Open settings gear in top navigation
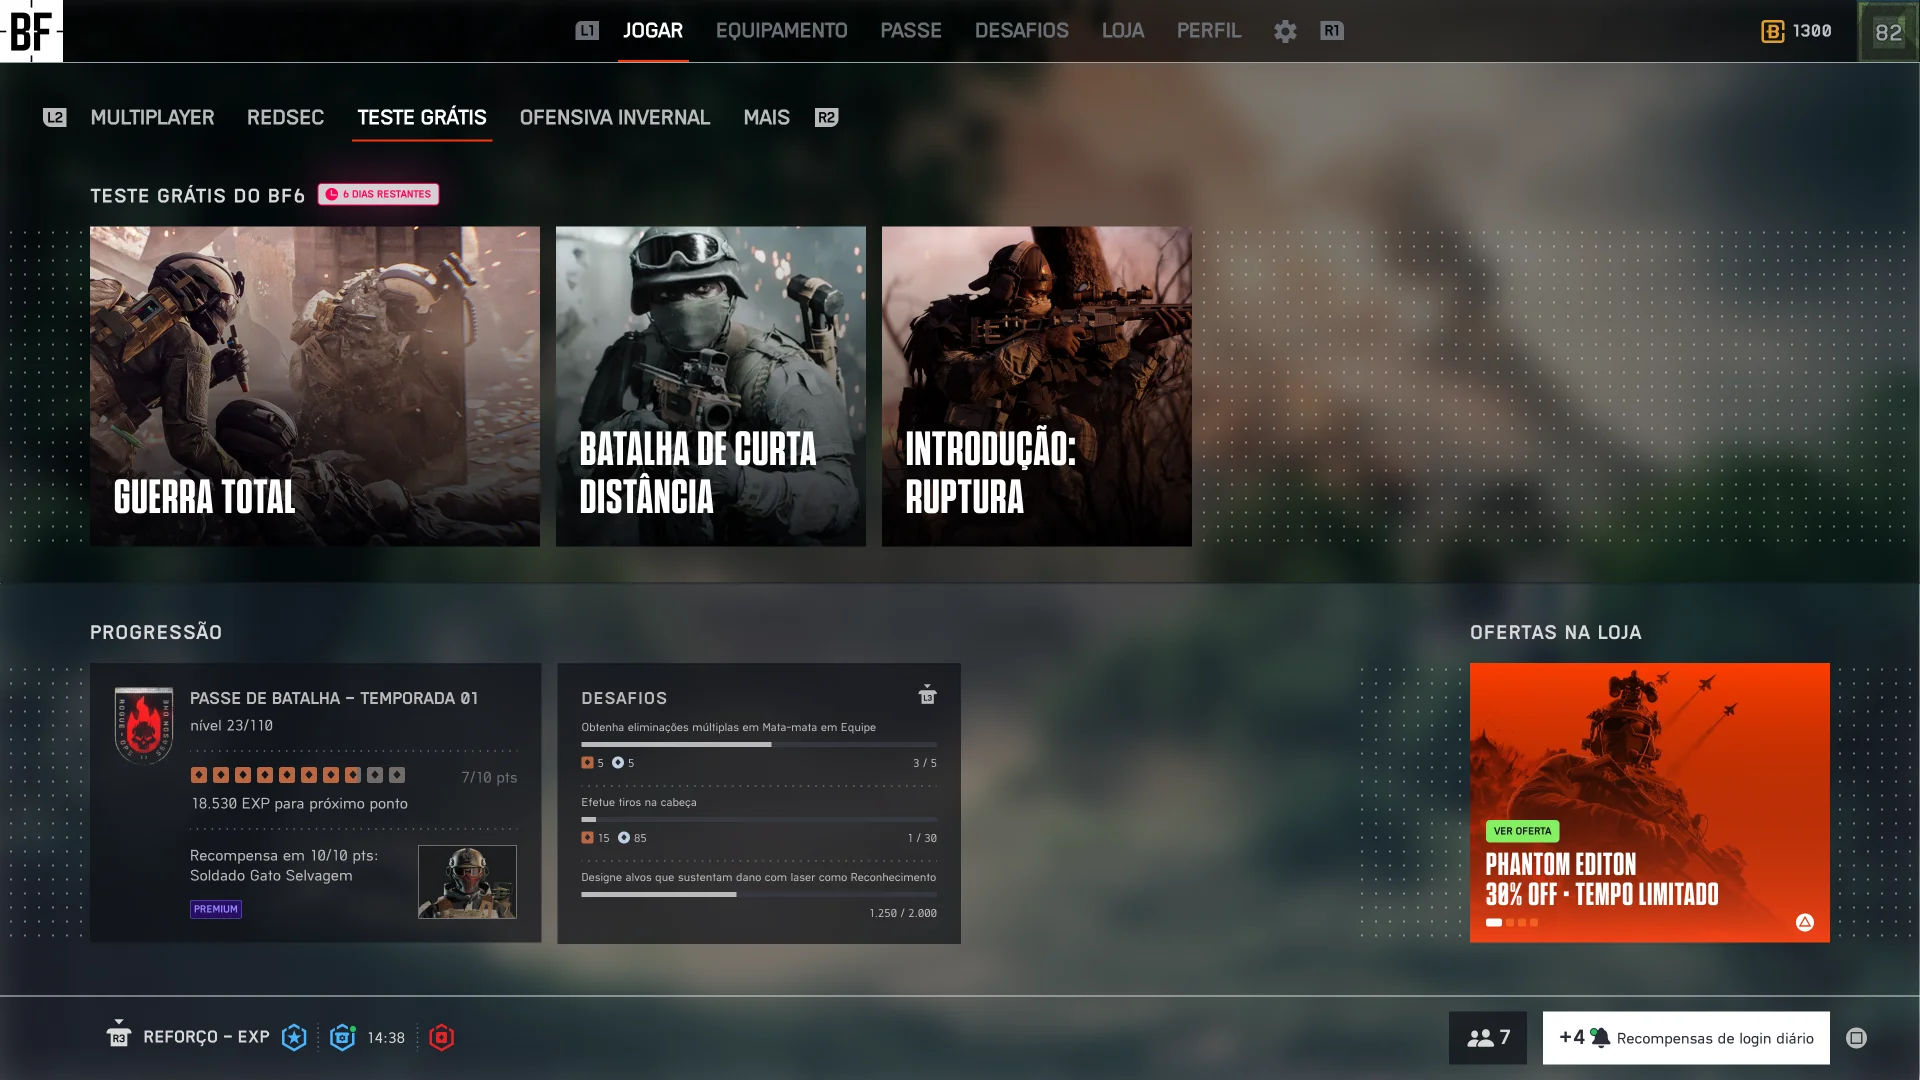This screenshot has height=1080, width=1920. tap(1285, 31)
